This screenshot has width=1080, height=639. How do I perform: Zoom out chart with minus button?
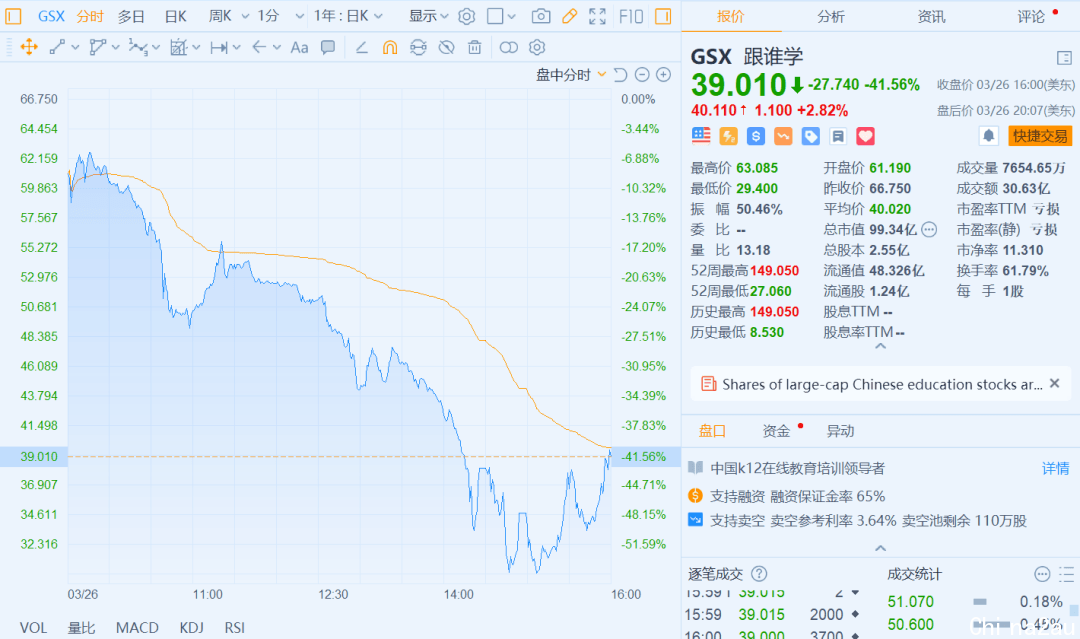tap(642, 74)
